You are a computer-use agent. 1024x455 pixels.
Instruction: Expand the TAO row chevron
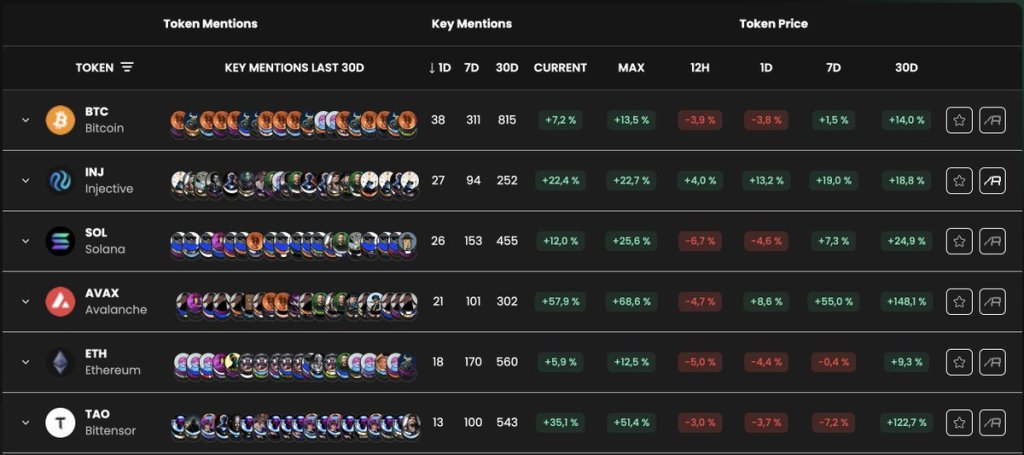(x=25, y=422)
